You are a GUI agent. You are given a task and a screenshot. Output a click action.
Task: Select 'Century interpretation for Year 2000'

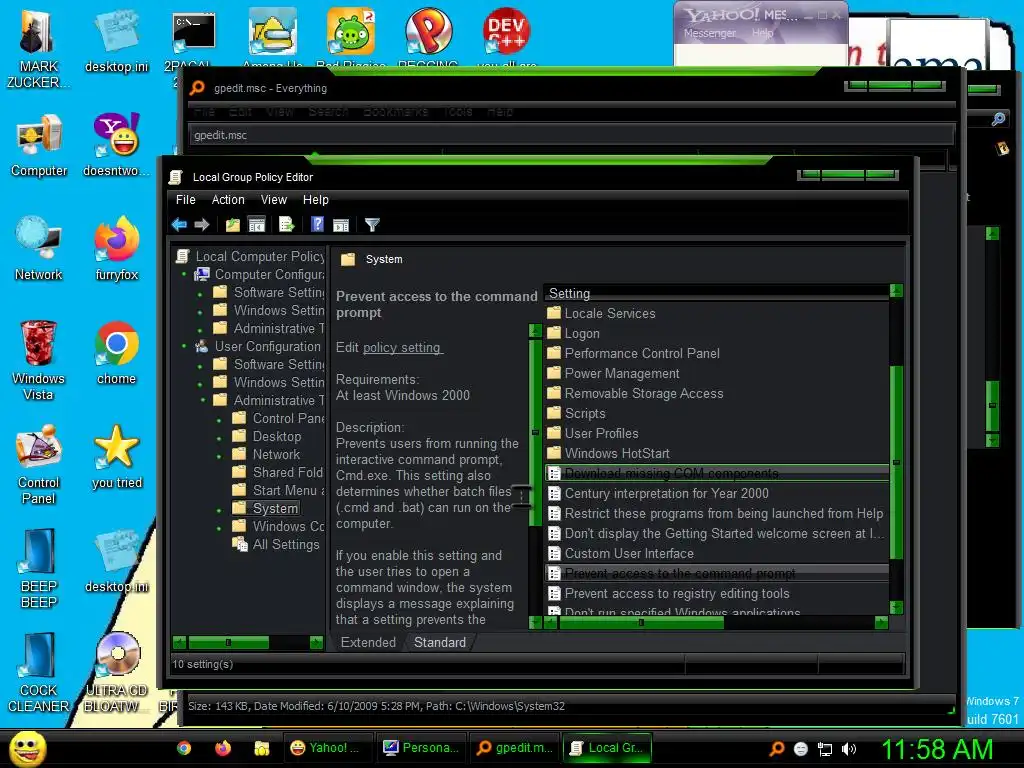click(666, 494)
